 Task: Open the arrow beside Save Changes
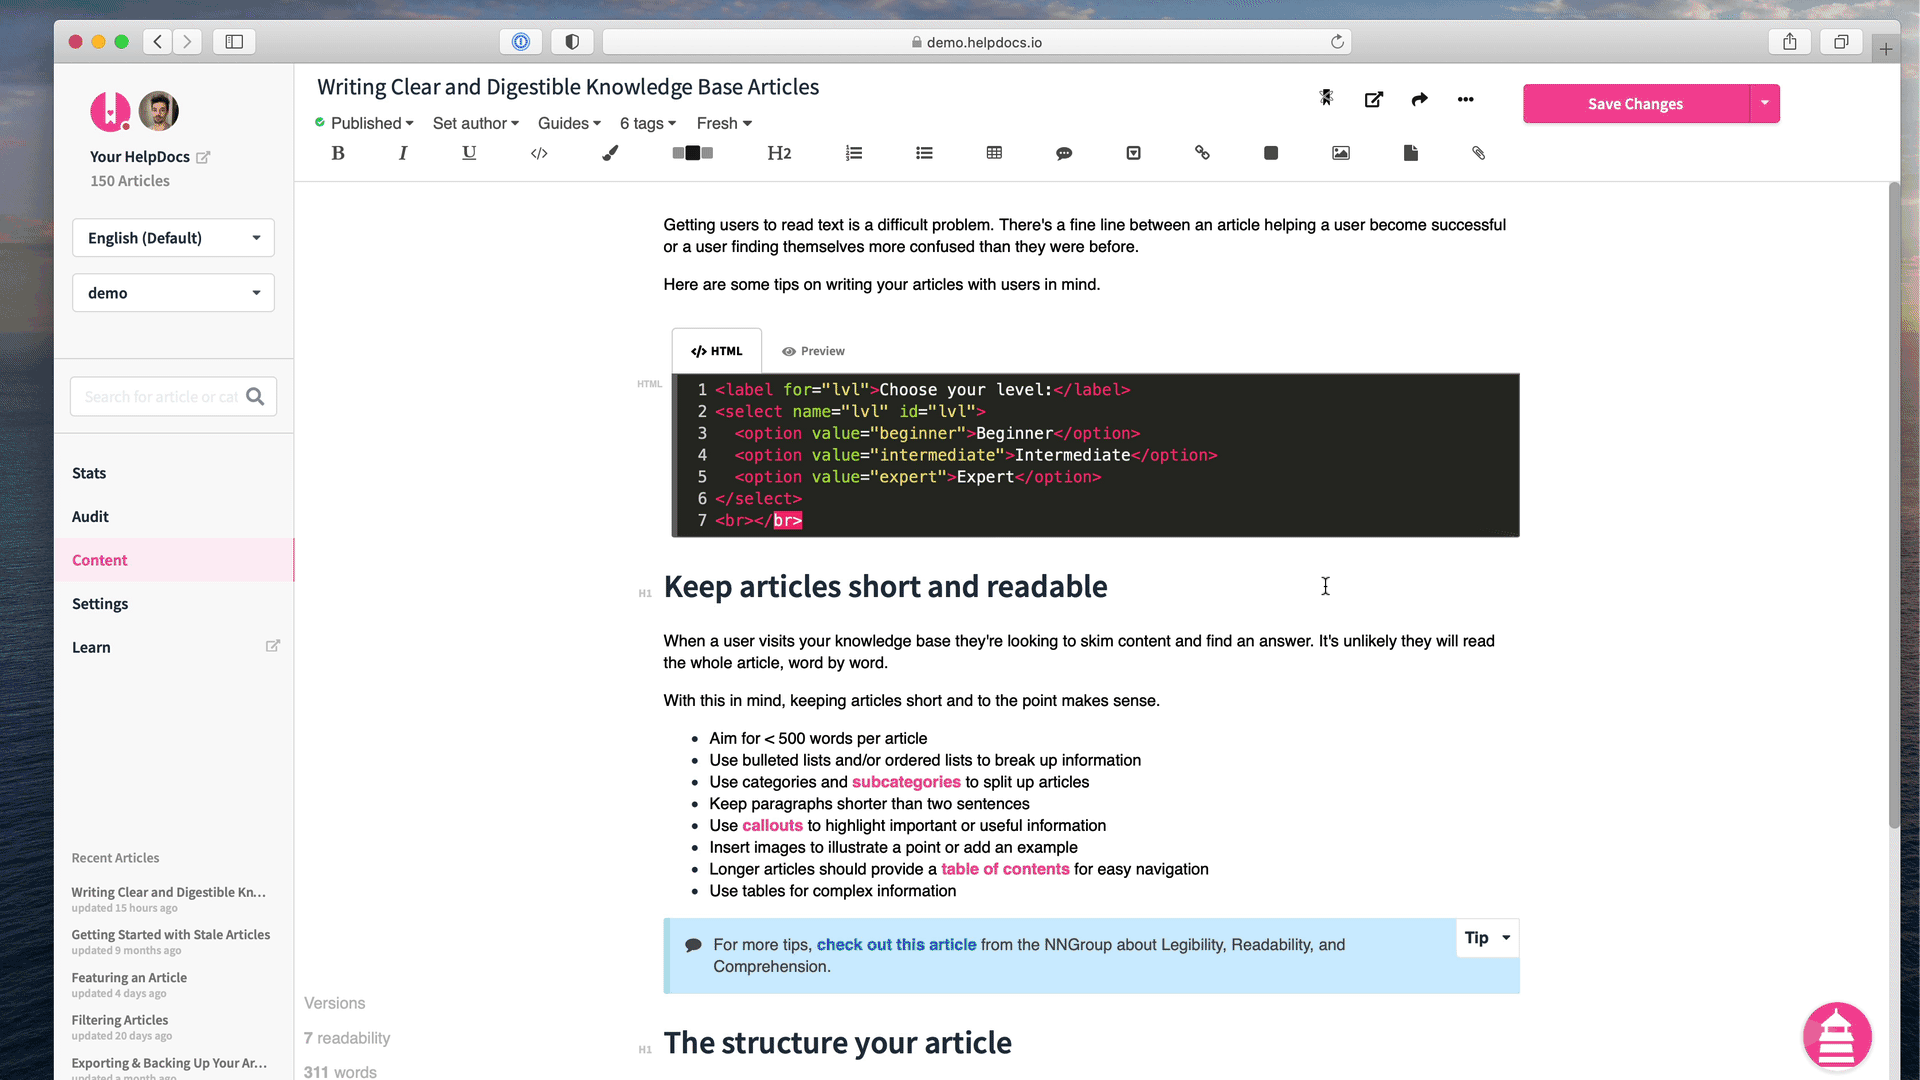click(1765, 103)
